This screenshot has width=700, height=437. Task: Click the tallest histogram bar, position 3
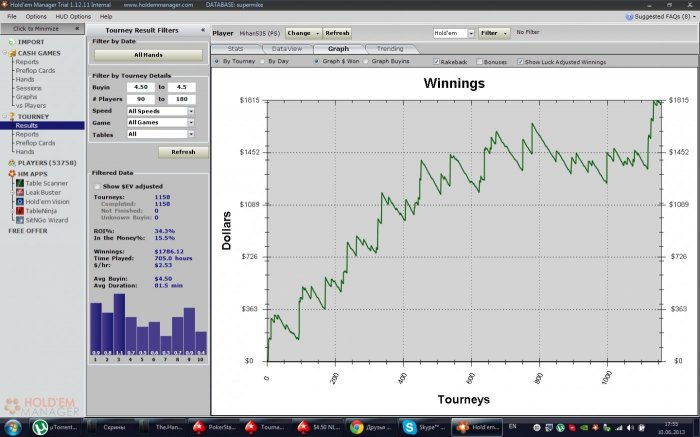(x=119, y=324)
